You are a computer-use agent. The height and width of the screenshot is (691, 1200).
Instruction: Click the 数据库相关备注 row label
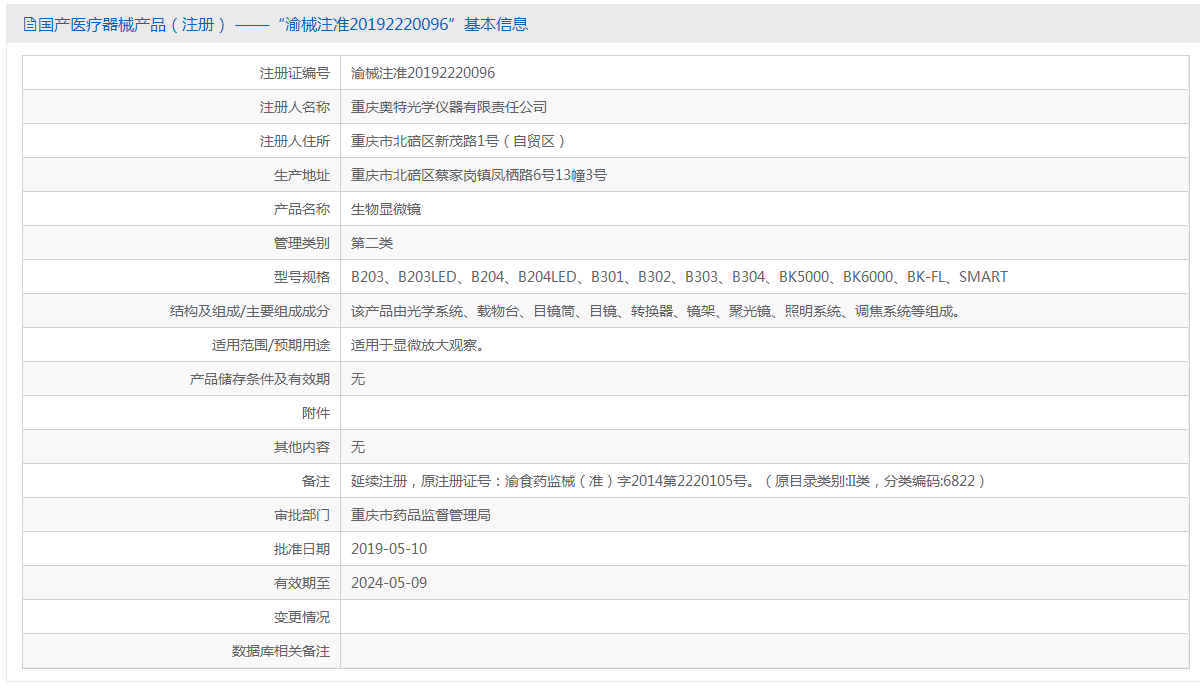(x=281, y=651)
